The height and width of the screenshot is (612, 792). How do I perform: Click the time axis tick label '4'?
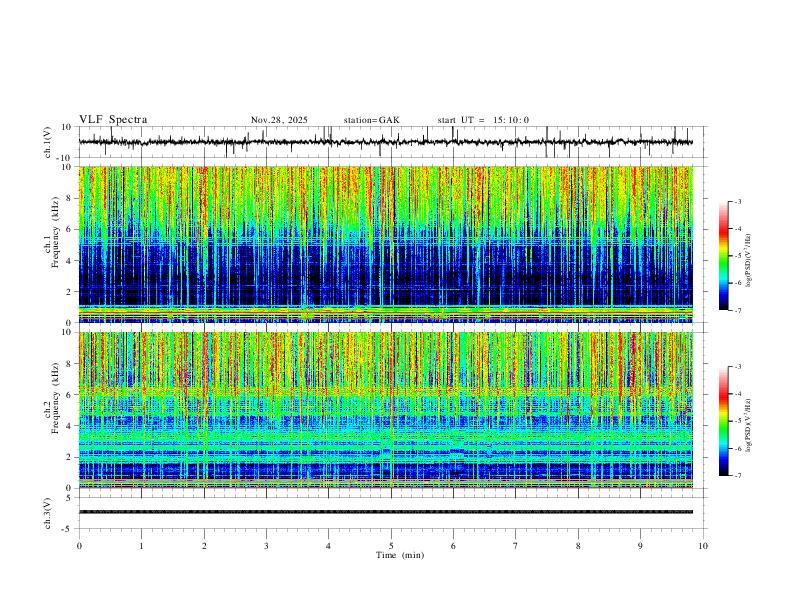(x=329, y=546)
